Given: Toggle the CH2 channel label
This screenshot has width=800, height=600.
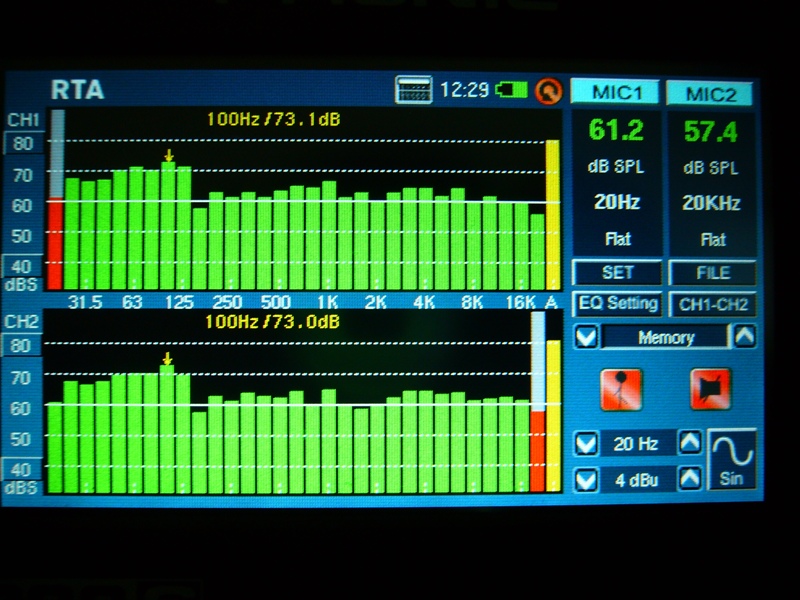Looking at the screenshot, I should 23,322.
